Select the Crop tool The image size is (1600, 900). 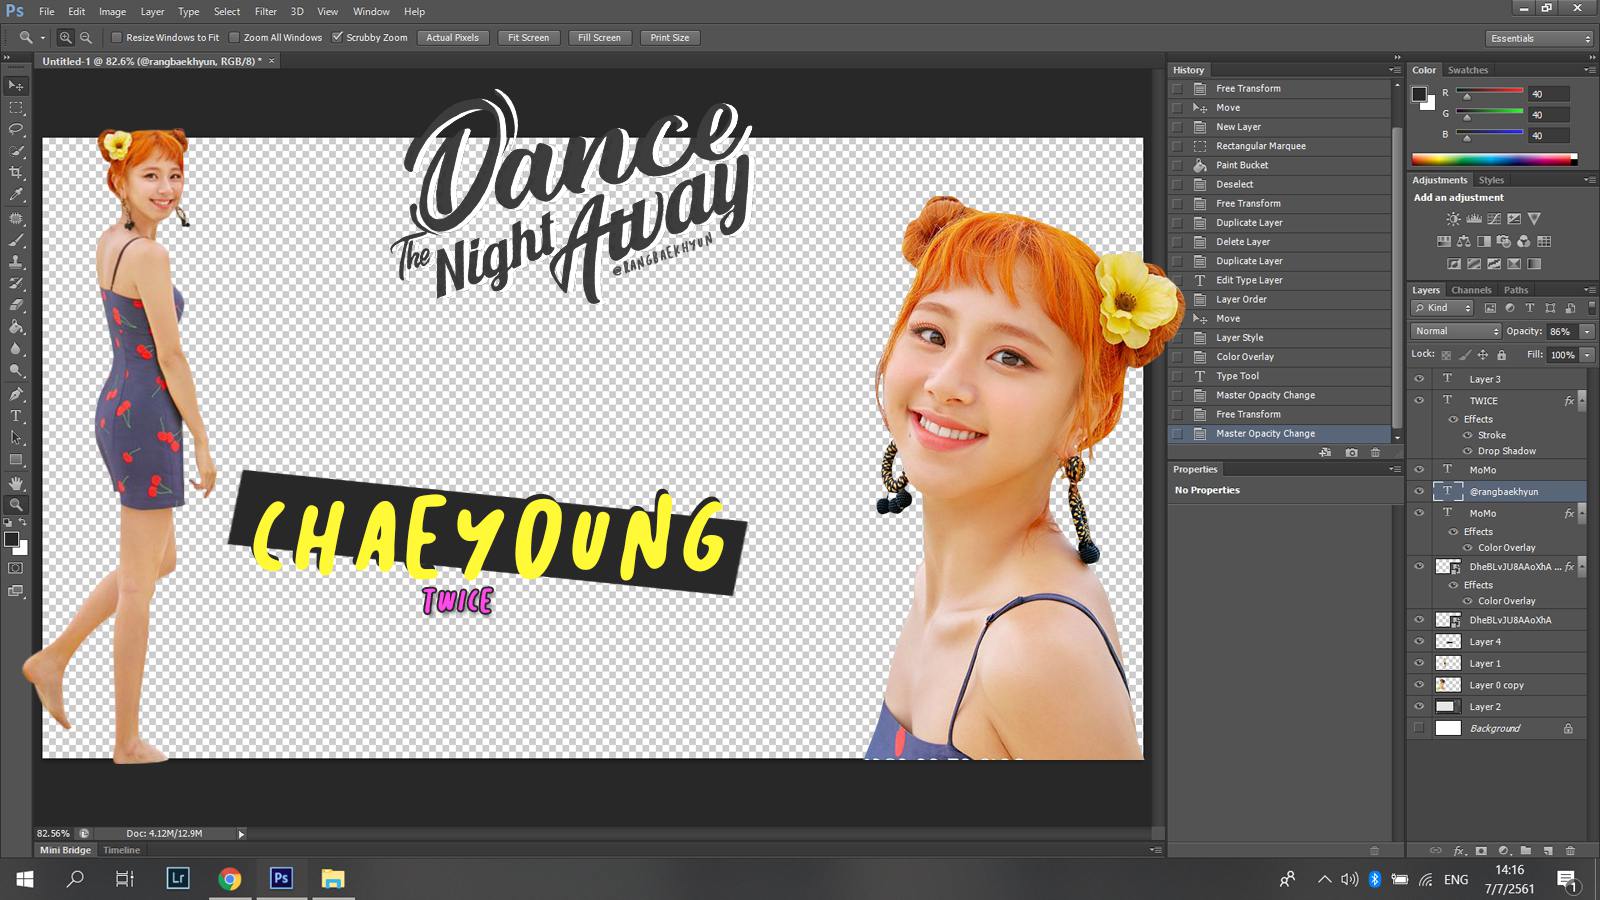[x=16, y=173]
